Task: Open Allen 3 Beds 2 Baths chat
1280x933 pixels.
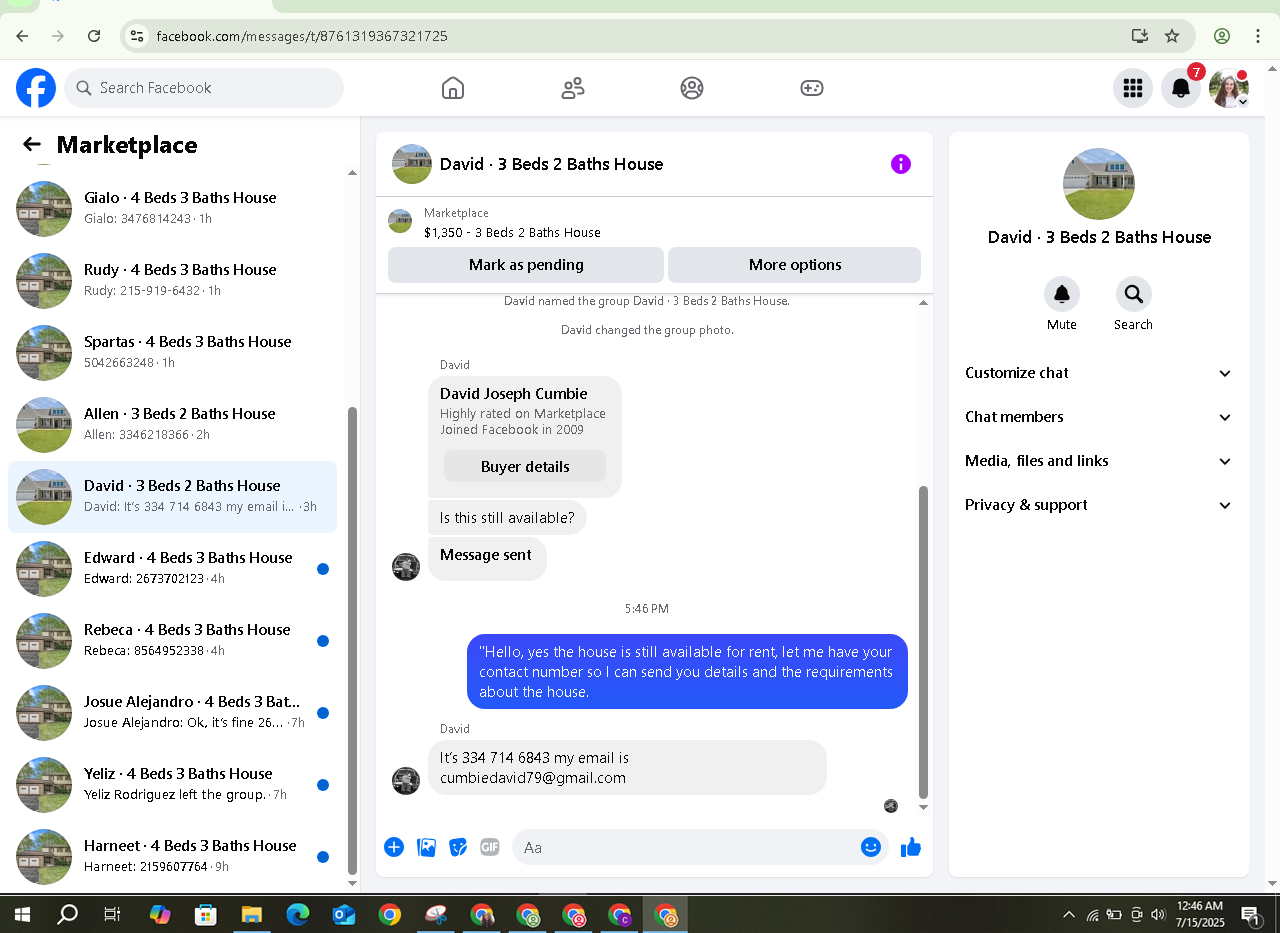Action: coord(172,425)
